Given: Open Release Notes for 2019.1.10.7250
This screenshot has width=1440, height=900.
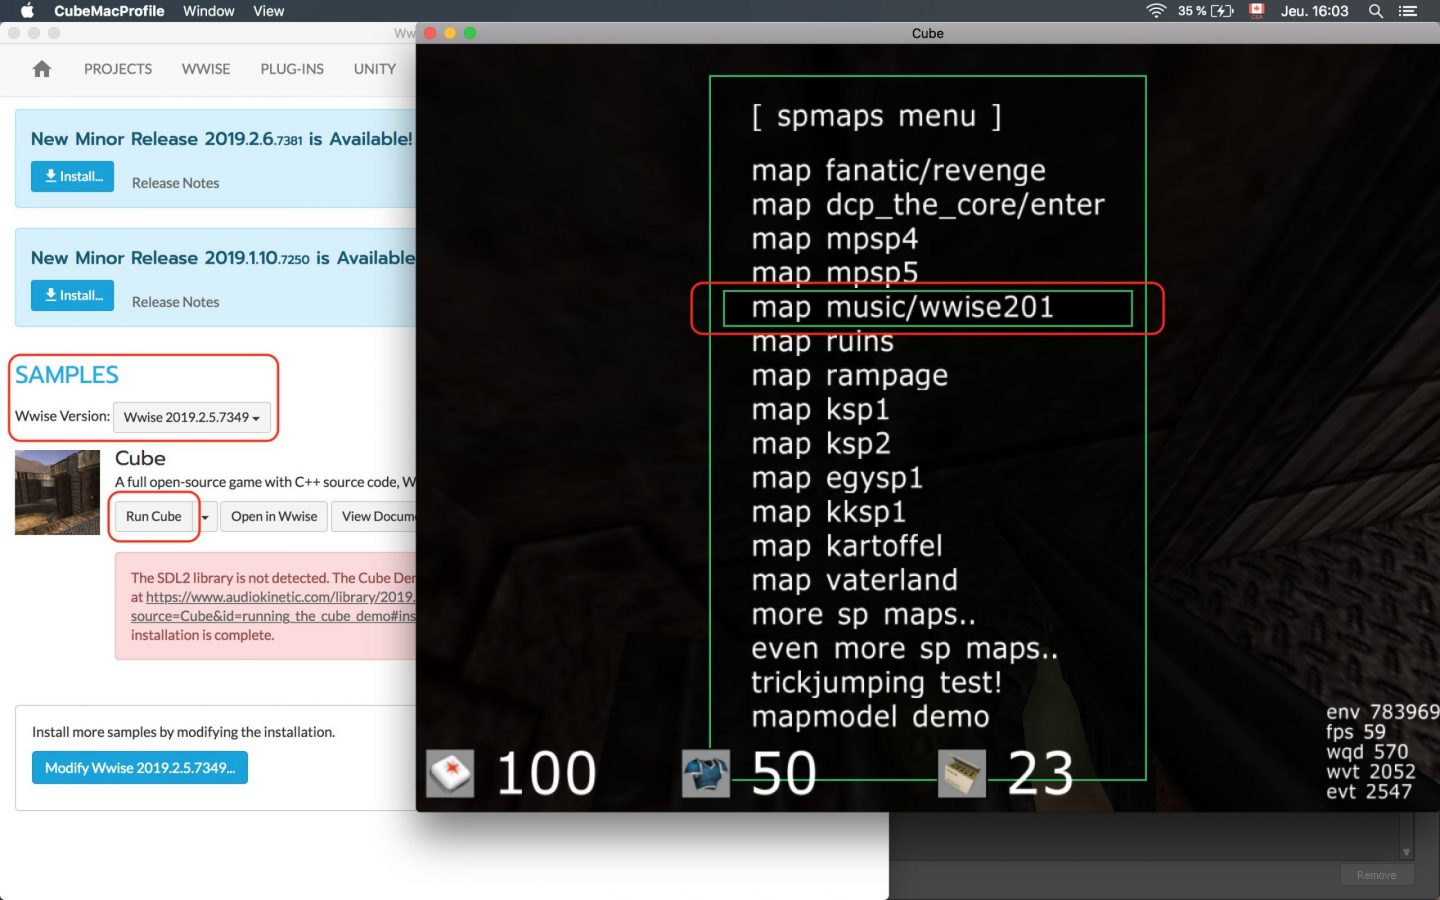Looking at the screenshot, I should [175, 302].
